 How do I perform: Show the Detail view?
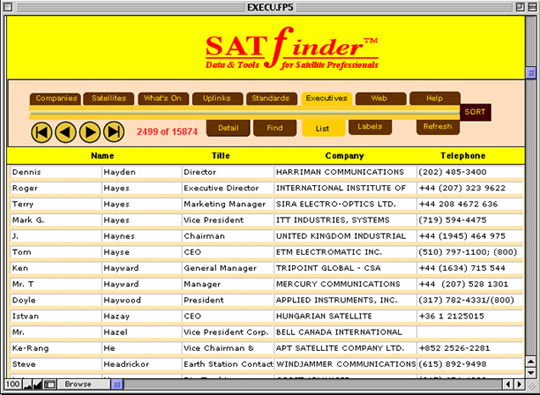(x=228, y=128)
